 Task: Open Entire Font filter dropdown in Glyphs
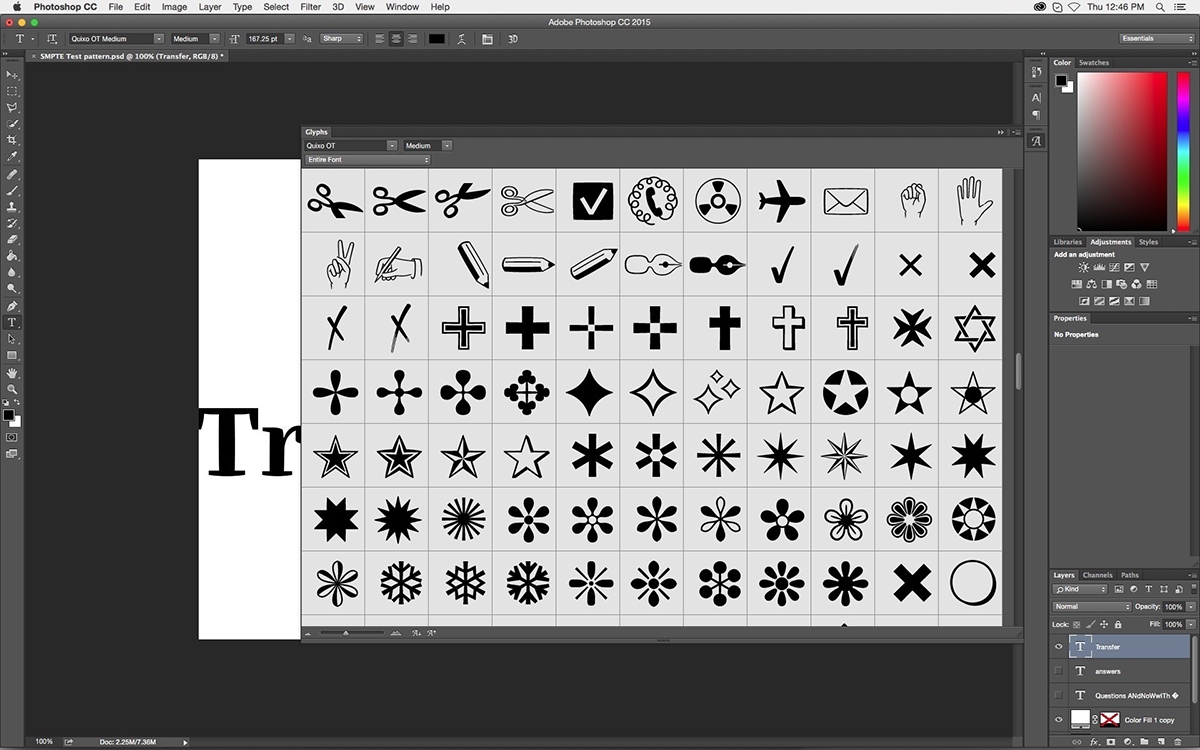[367, 160]
